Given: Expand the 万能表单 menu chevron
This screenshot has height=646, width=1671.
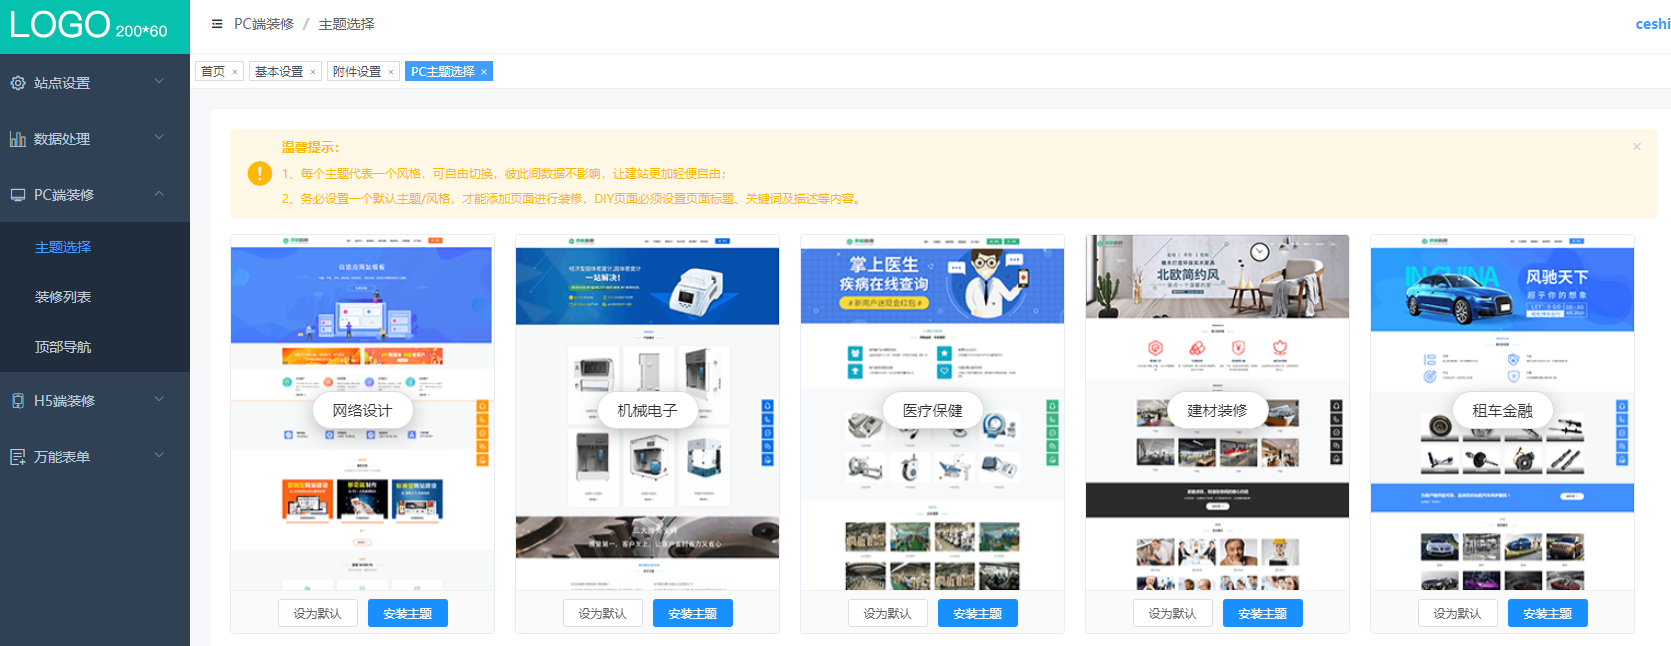Looking at the screenshot, I should point(159,456).
